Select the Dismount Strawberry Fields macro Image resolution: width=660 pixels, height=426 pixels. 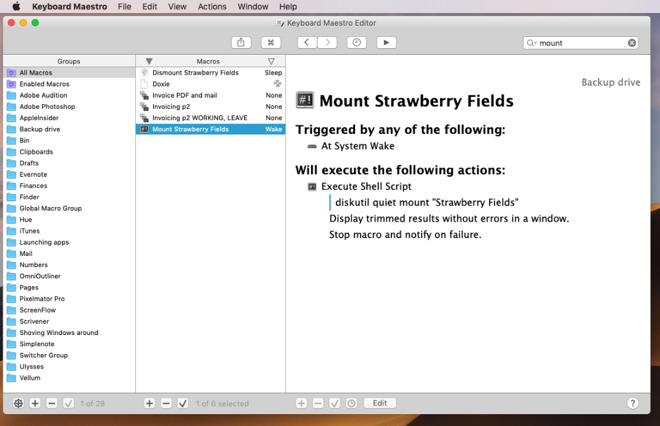[x=210, y=73]
